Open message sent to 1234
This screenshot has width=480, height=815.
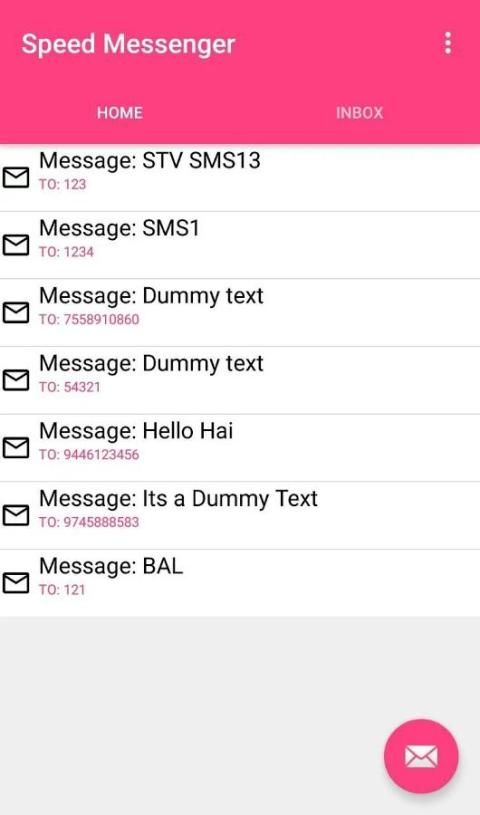click(x=240, y=245)
